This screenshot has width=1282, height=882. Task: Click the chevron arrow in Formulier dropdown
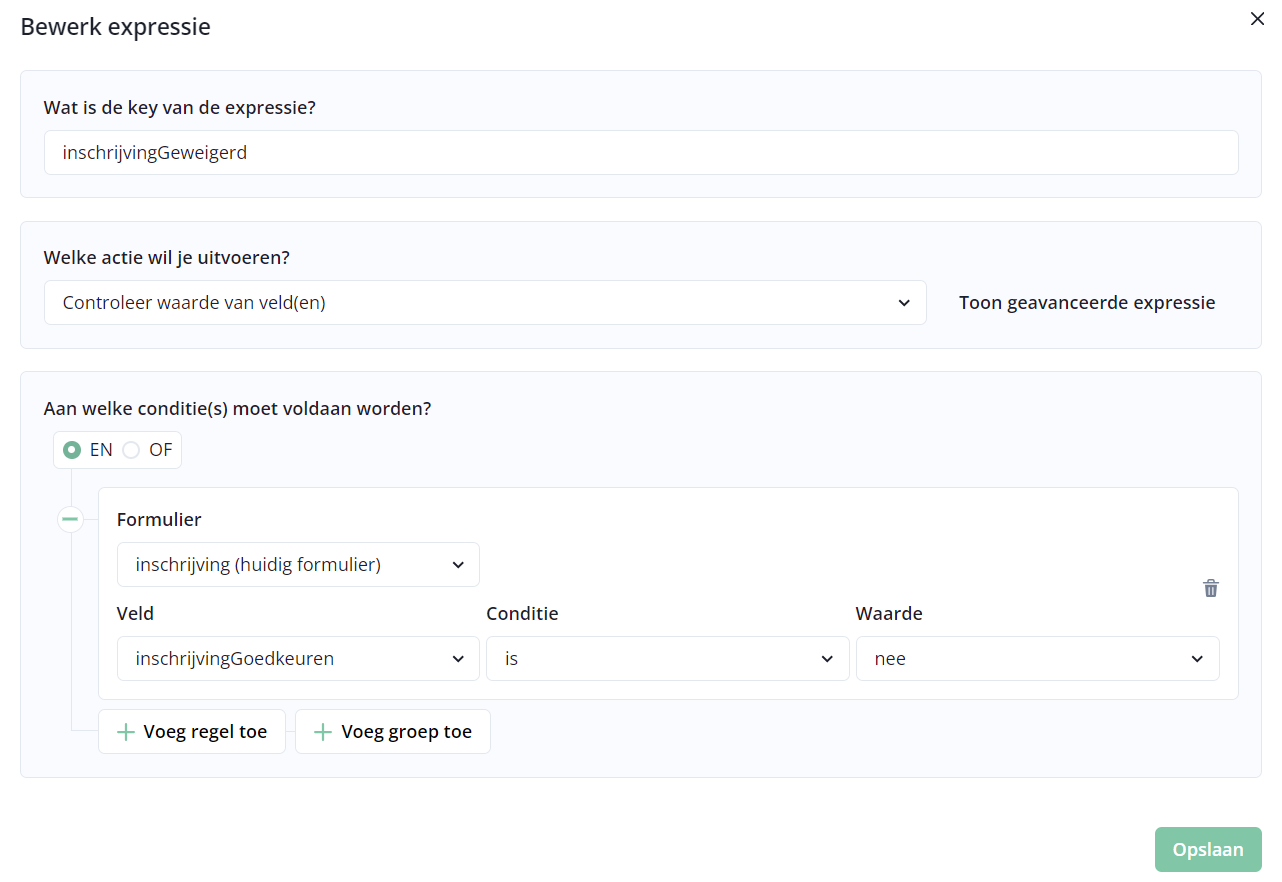(x=458, y=565)
